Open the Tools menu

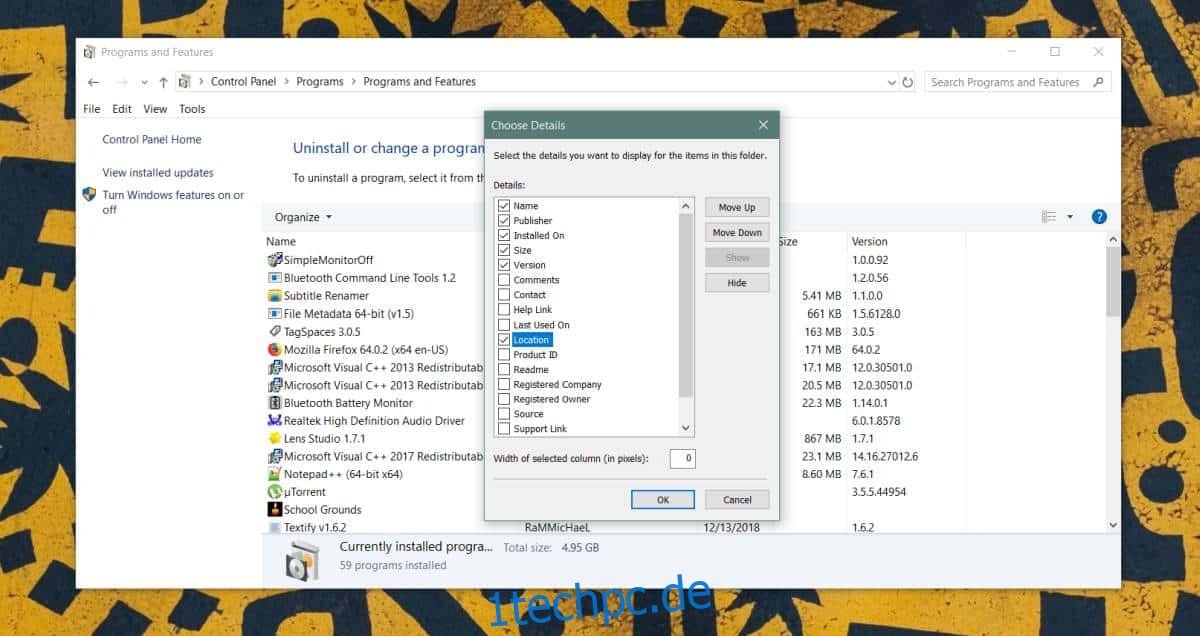192,109
